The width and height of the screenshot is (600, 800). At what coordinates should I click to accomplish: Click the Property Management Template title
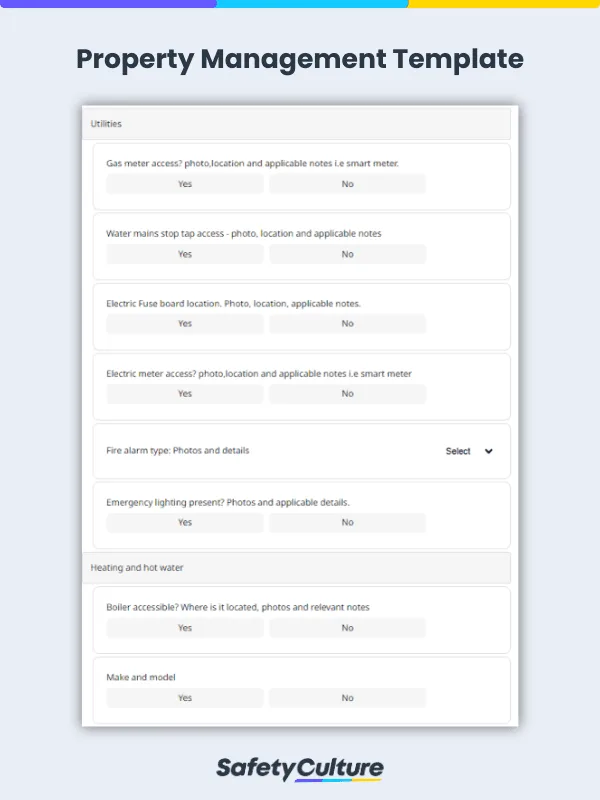[300, 59]
